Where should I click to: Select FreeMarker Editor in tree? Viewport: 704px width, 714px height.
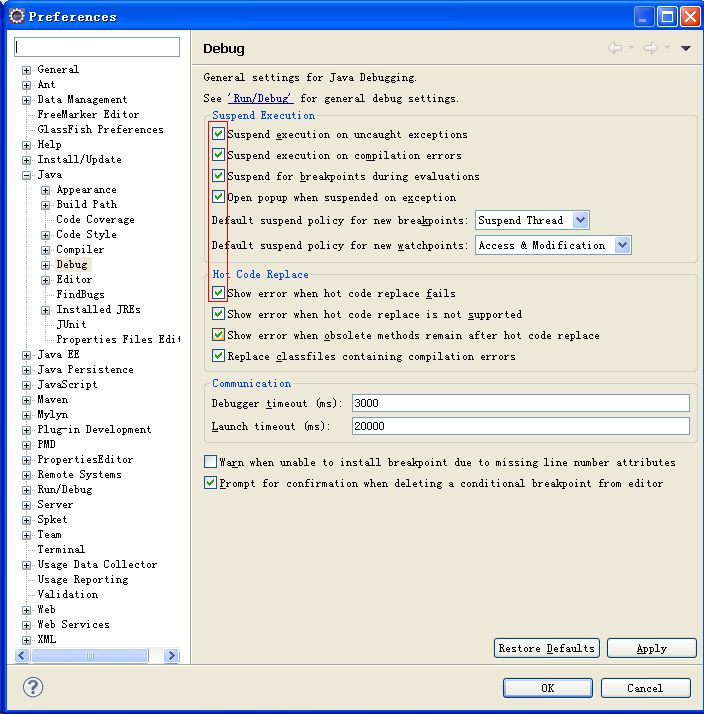point(88,114)
